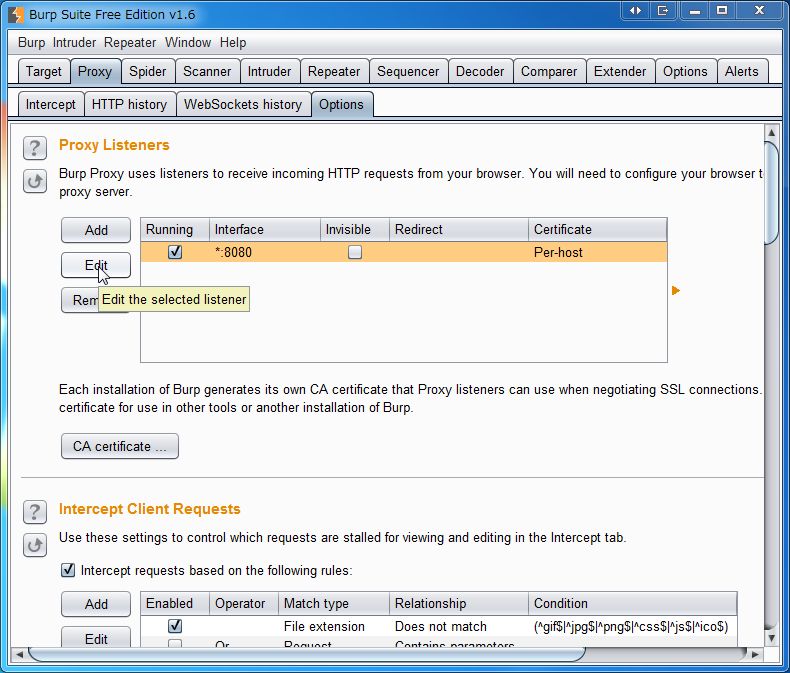Toggle Intercept requests based on rules

click(68, 570)
